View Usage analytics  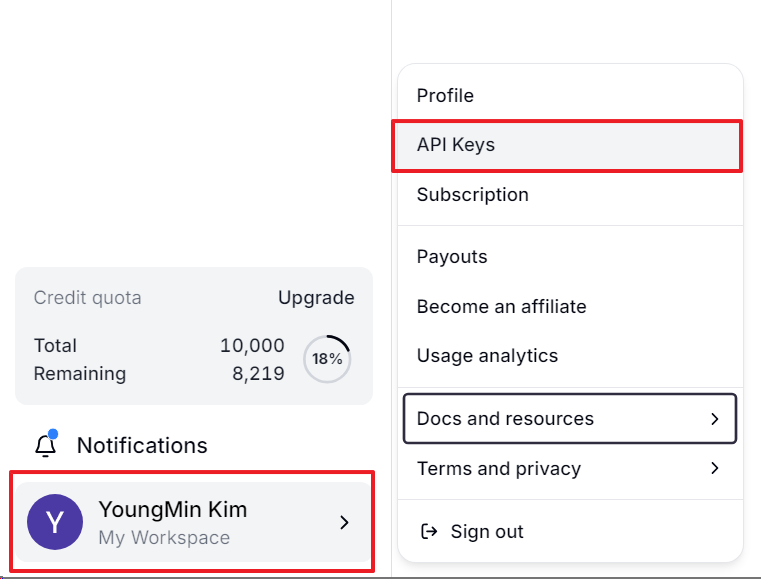570,356
